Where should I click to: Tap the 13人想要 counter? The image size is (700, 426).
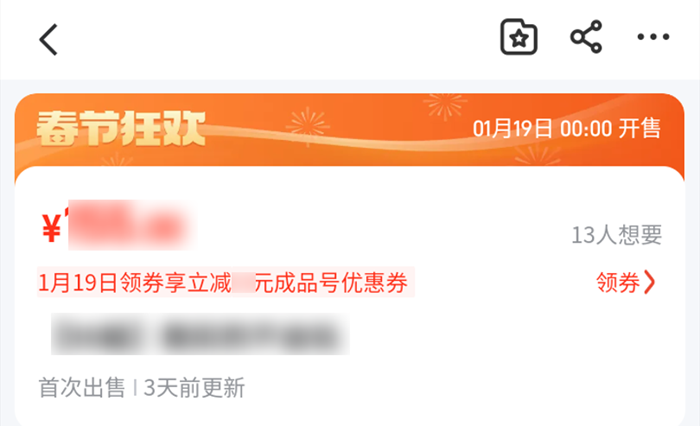[617, 234]
